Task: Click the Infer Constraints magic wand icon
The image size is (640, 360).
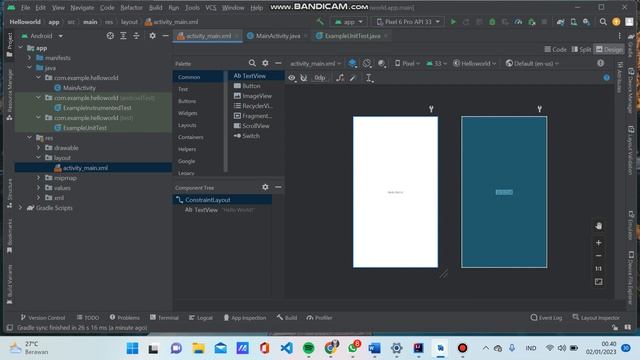Action: click(353, 78)
